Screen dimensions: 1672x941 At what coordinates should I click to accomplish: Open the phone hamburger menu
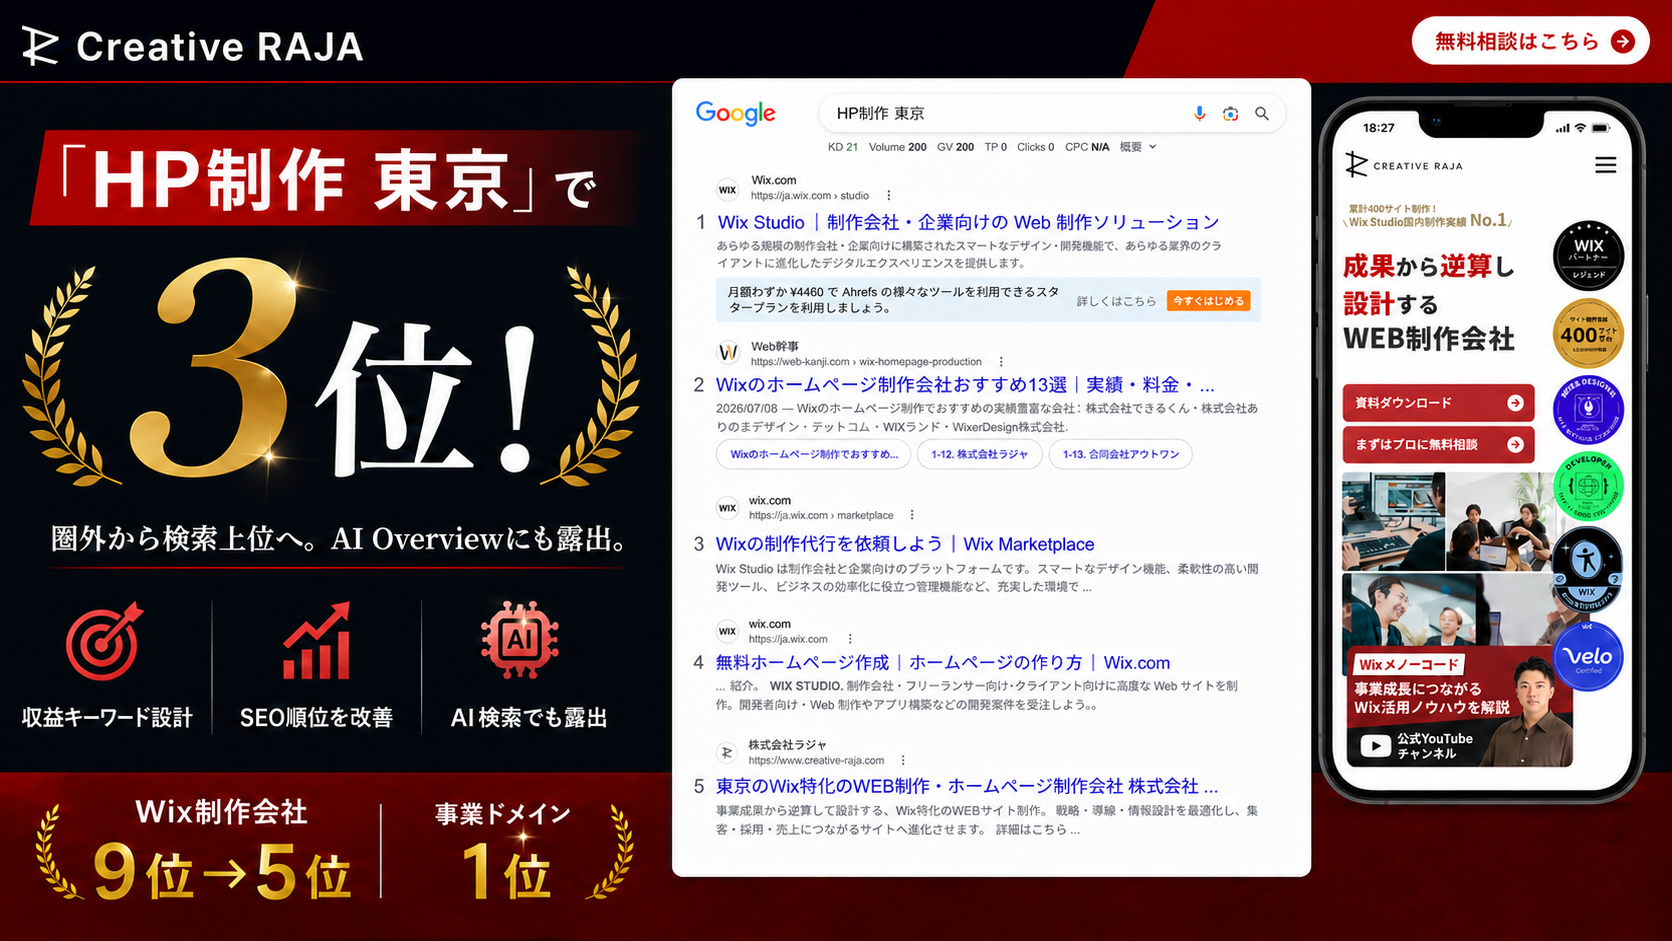pyautogui.click(x=1605, y=165)
